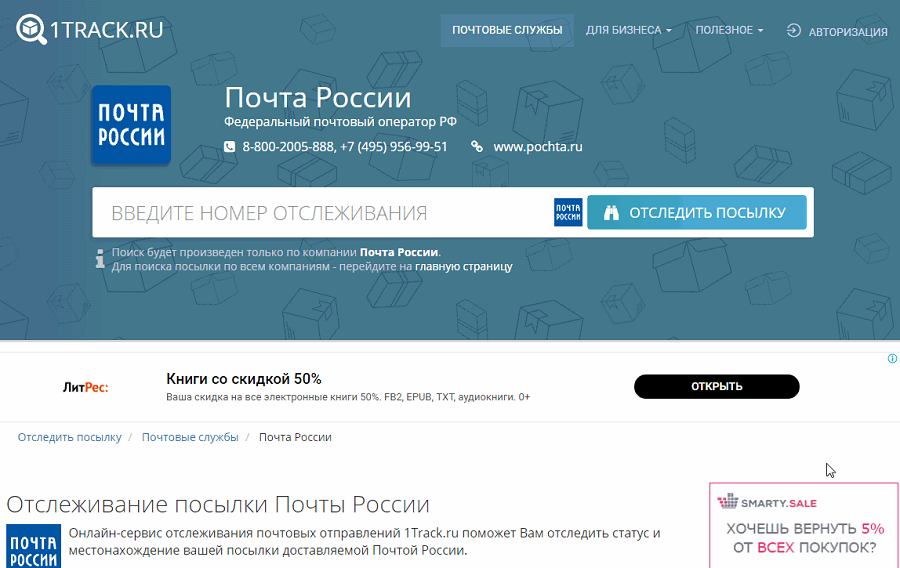Click the 1TRACK.RU site name text
Screen dimensions: 900x568
click(x=107, y=30)
